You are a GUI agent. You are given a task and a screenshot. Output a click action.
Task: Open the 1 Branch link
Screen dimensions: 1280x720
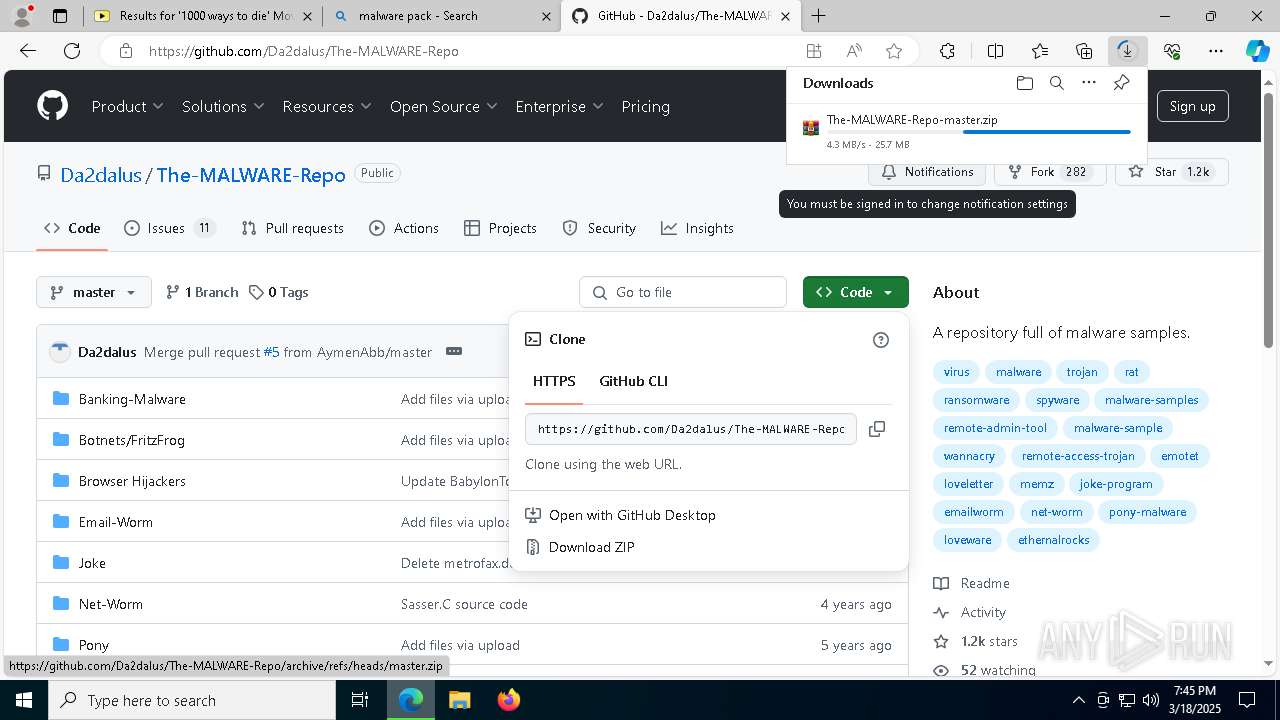tap(202, 292)
